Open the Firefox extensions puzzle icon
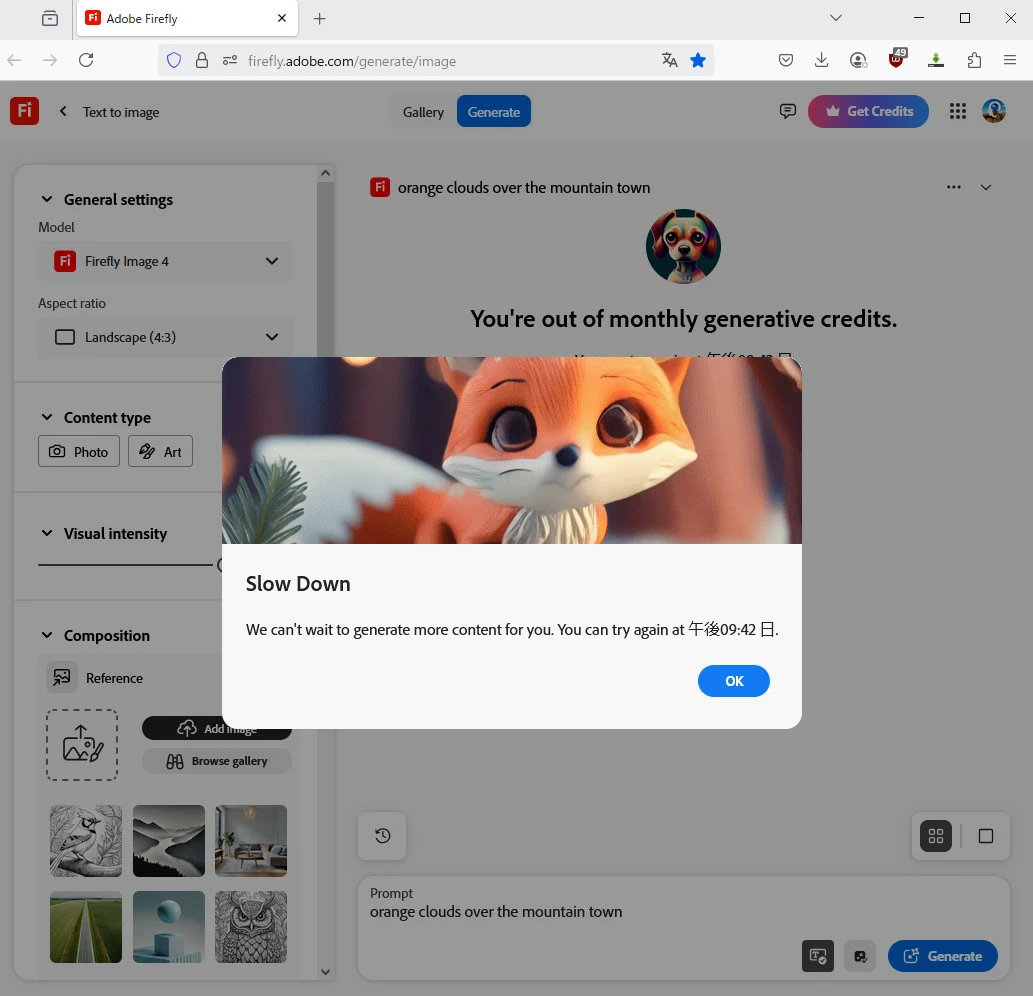The width and height of the screenshot is (1033, 996). pyautogui.click(x=974, y=61)
